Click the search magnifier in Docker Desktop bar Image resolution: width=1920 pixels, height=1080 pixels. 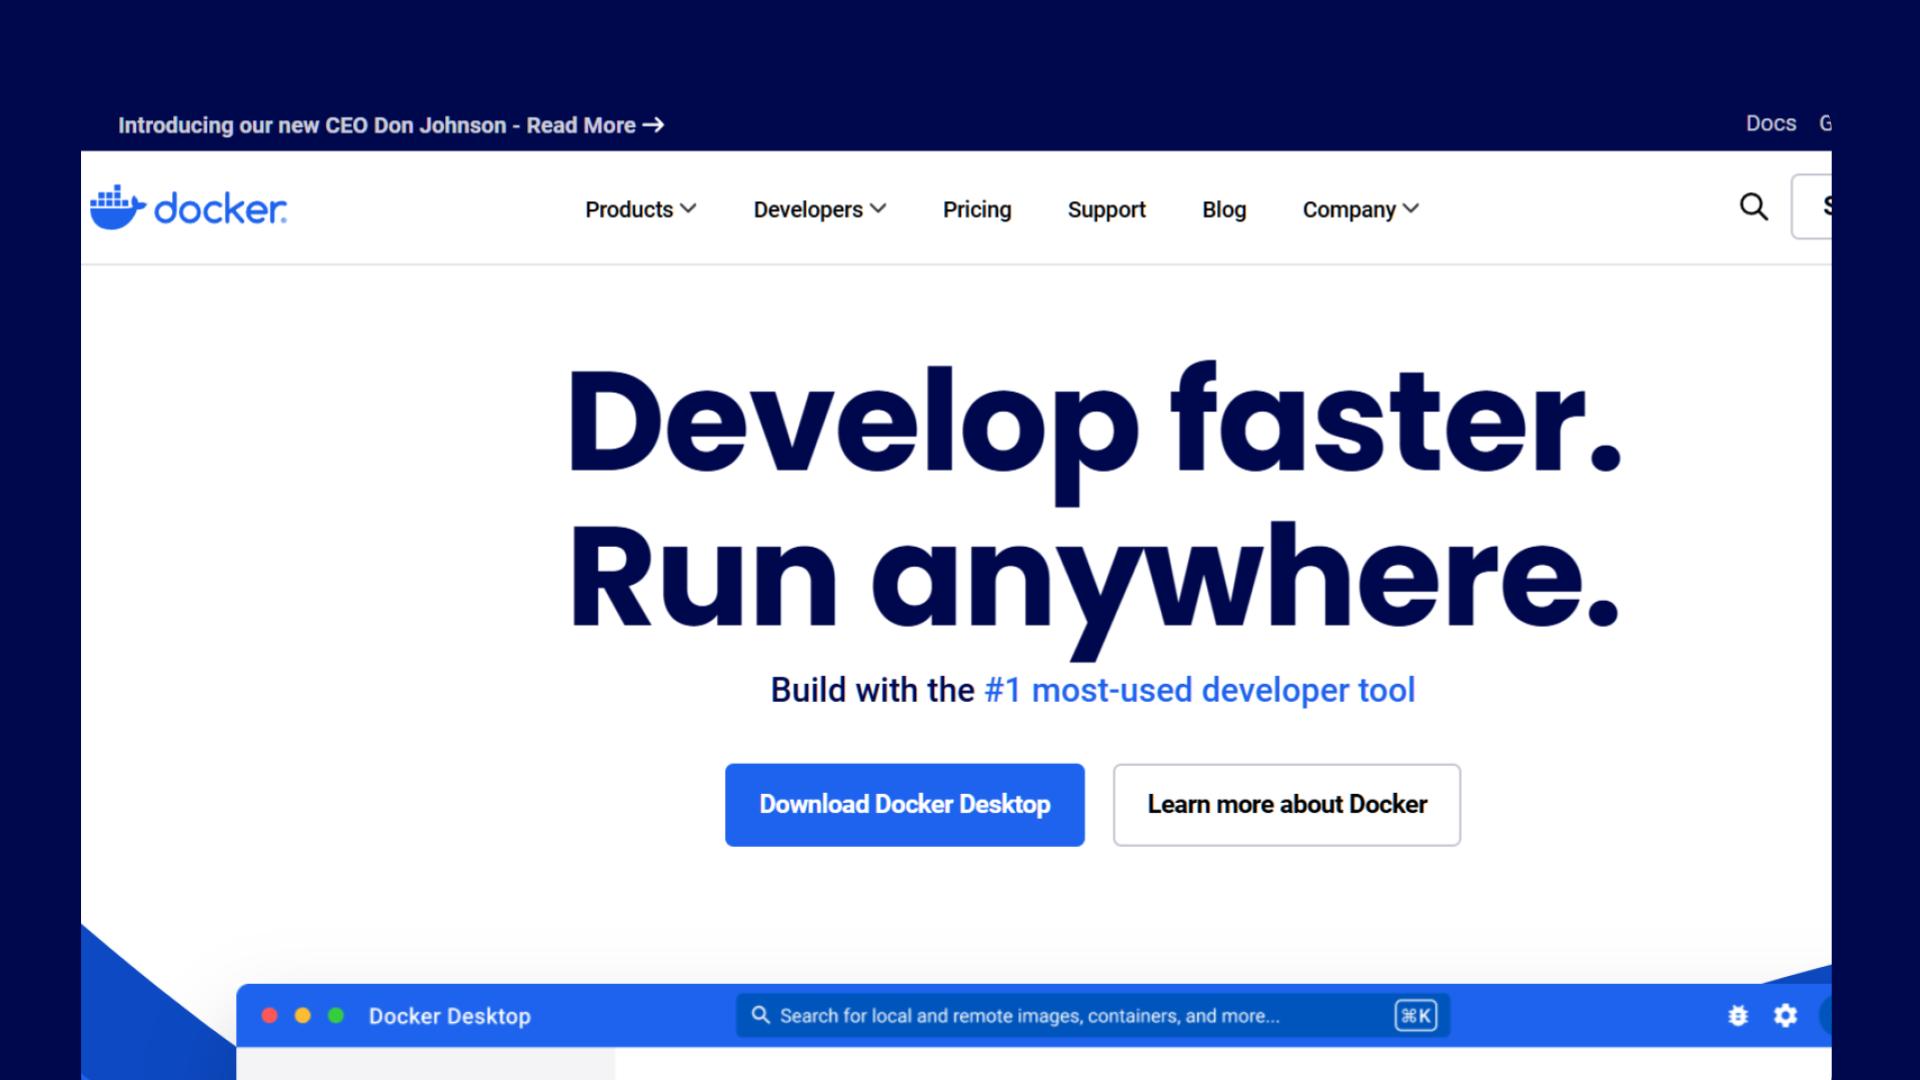click(x=760, y=1015)
